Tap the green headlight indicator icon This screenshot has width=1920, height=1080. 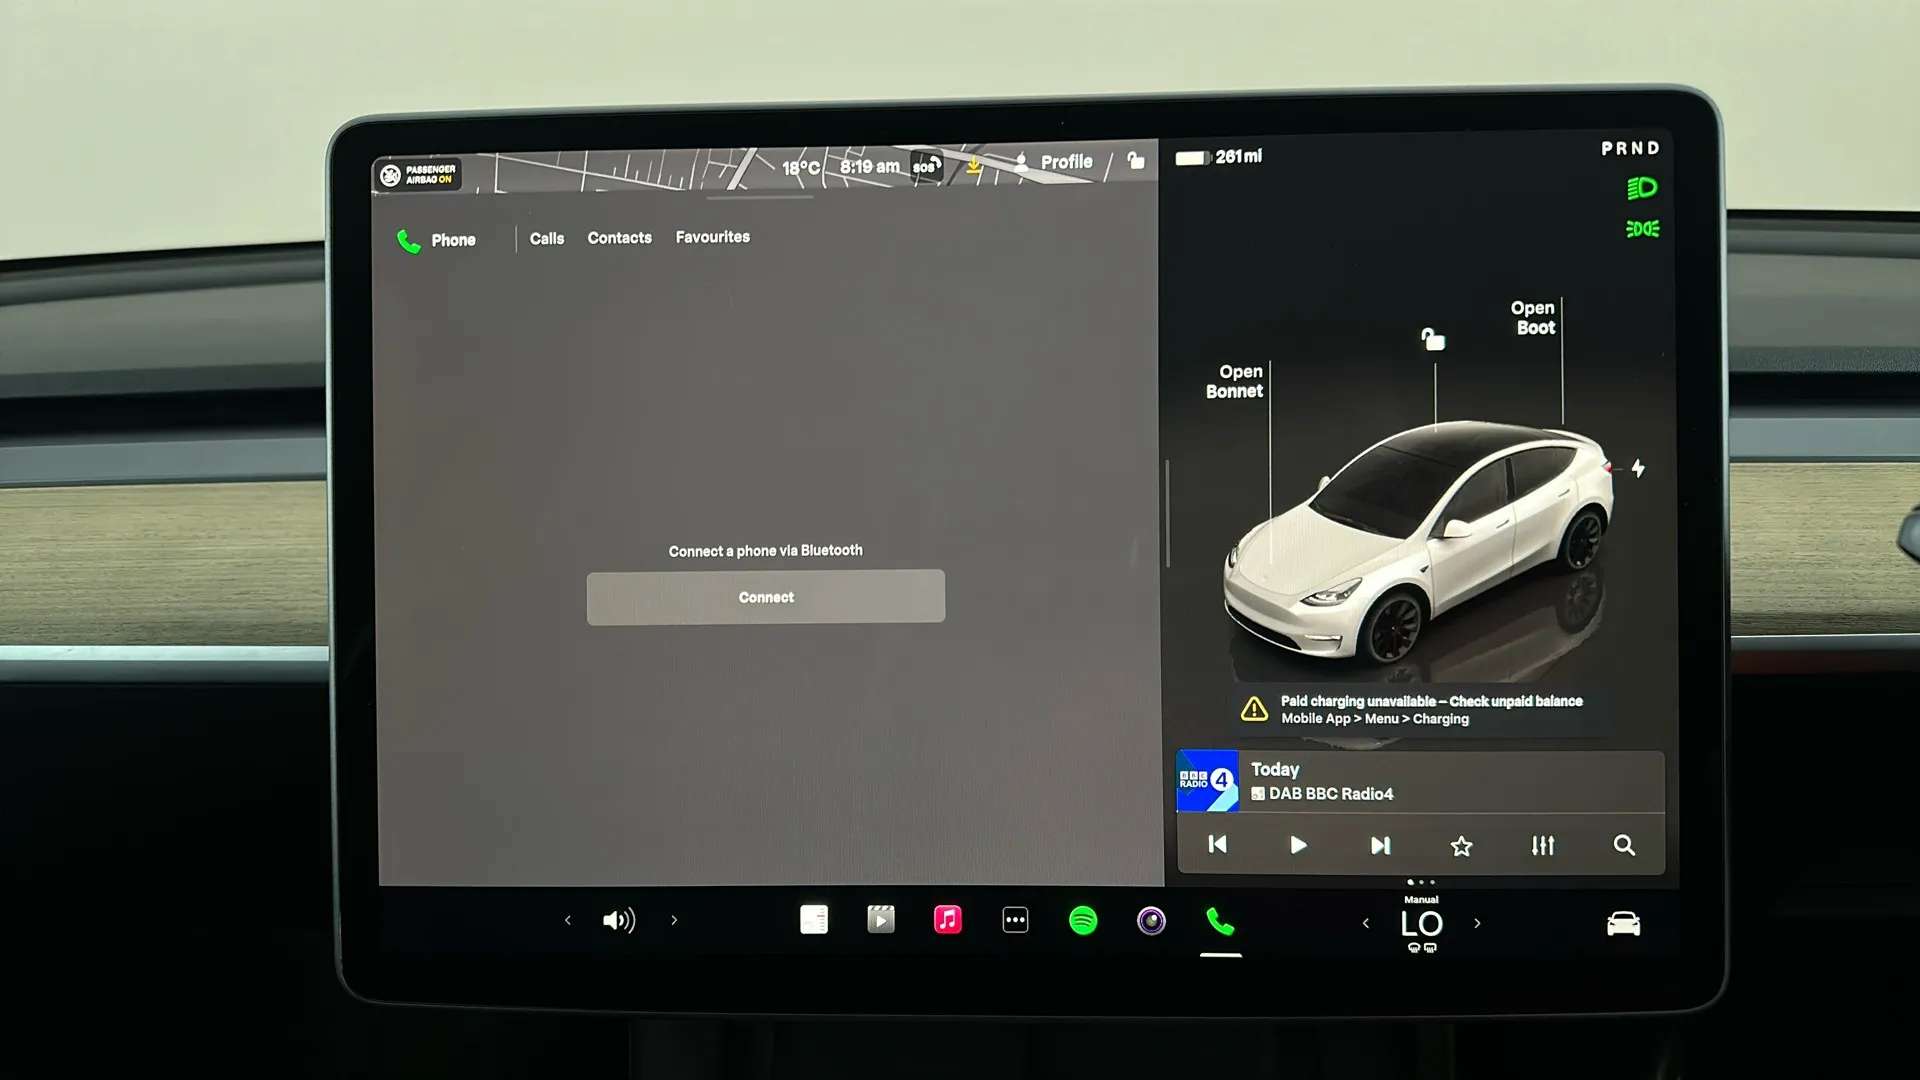click(x=1642, y=188)
